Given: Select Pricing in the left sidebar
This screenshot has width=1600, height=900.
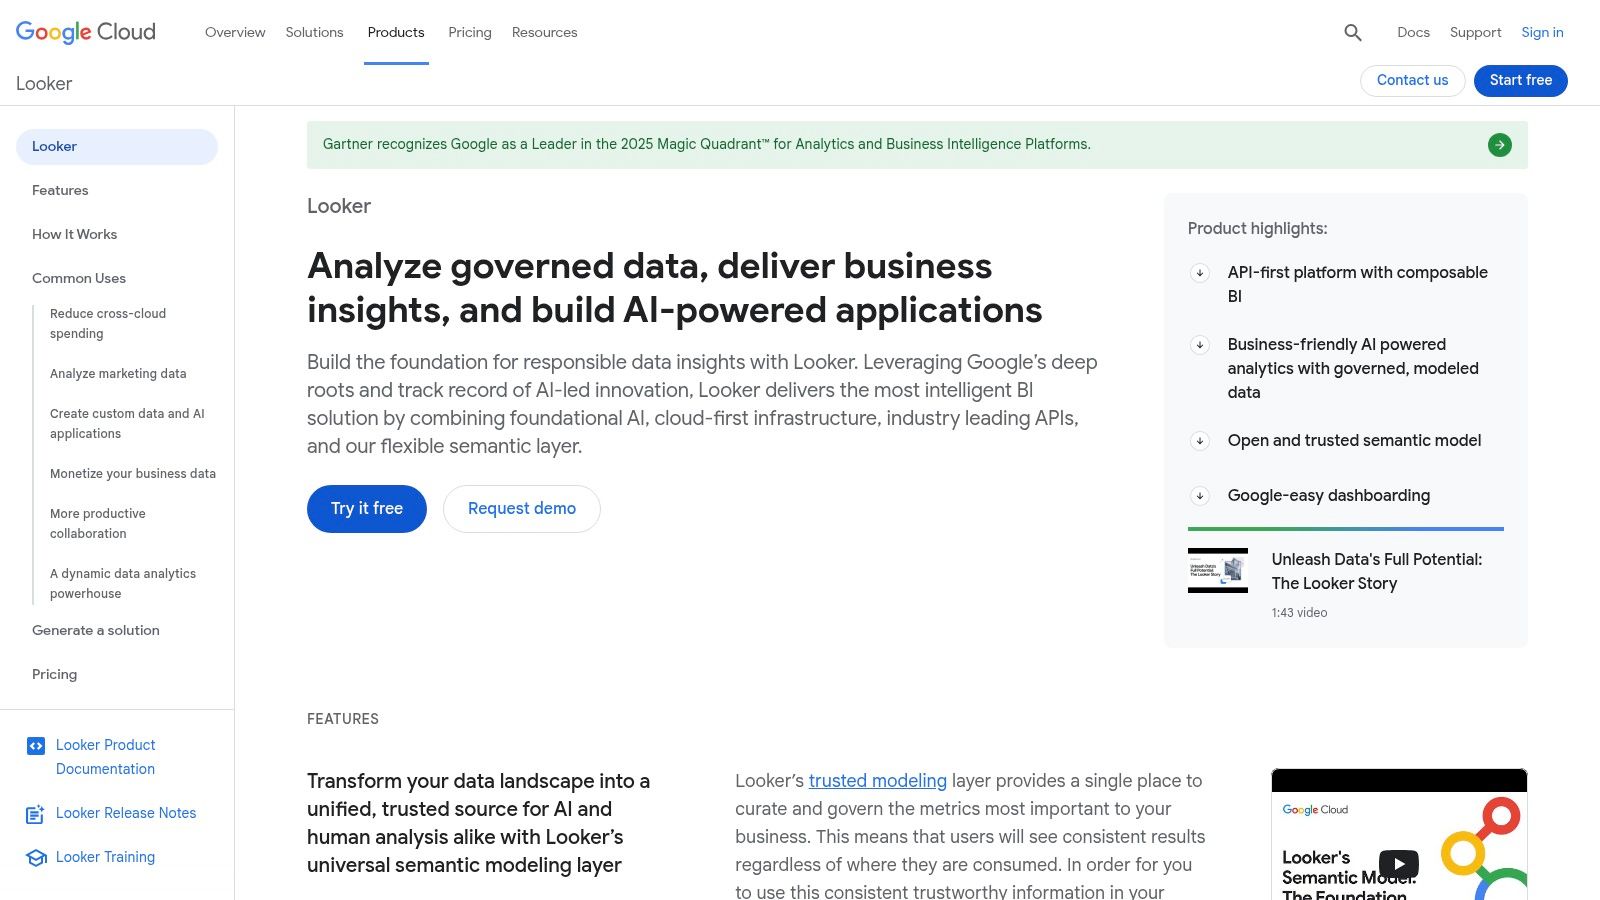Looking at the screenshot, I should pyautogui.click(x=54, y=674).
